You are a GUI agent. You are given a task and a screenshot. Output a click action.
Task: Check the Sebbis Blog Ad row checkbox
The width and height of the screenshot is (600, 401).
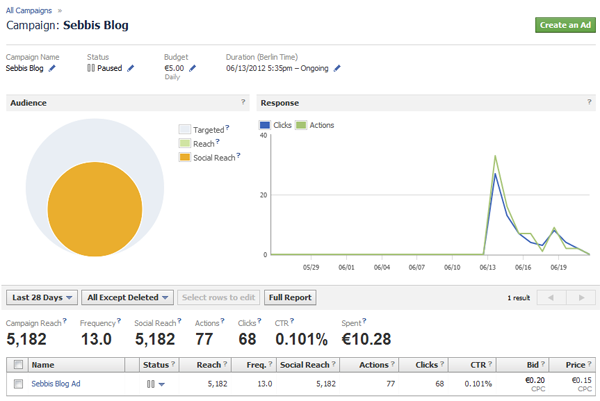(x=17, y=383)
